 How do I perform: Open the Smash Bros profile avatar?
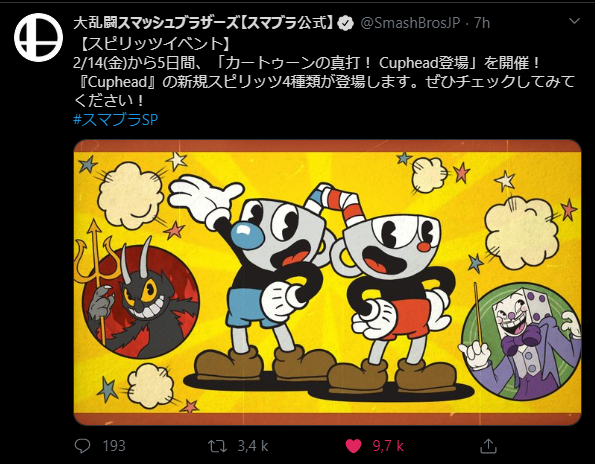[x=38, y=38]
